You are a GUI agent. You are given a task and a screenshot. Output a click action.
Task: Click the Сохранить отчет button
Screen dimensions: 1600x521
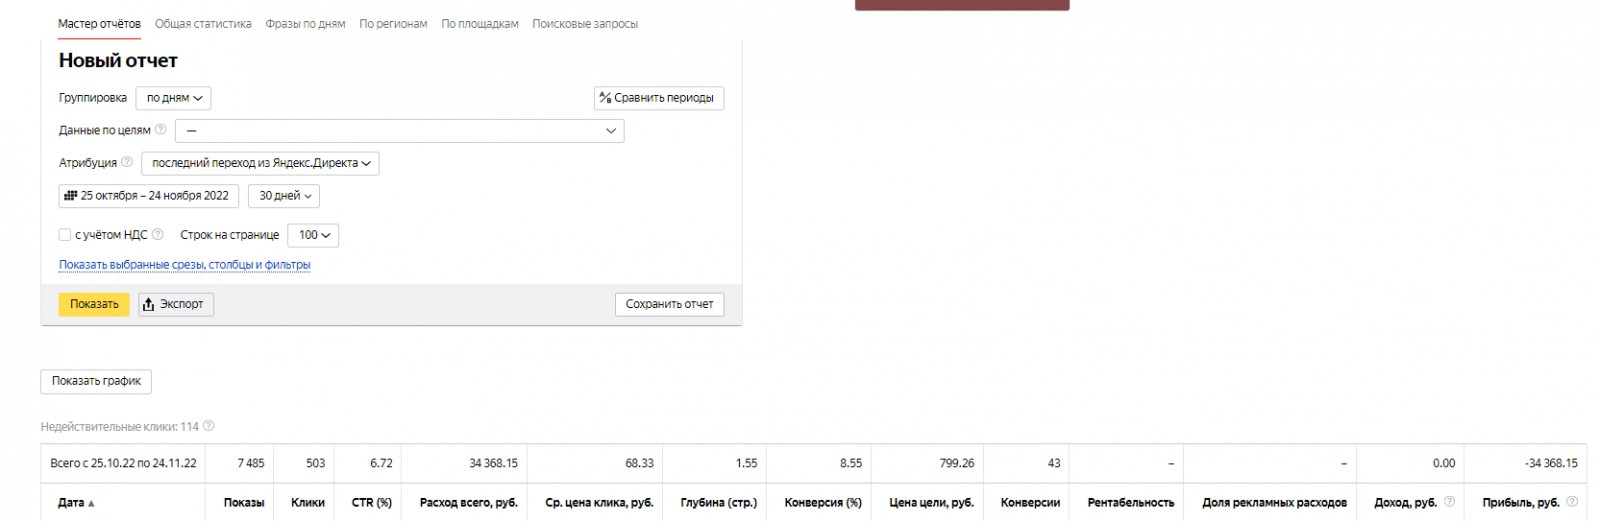pyautogui.click(x=669, y=304)
